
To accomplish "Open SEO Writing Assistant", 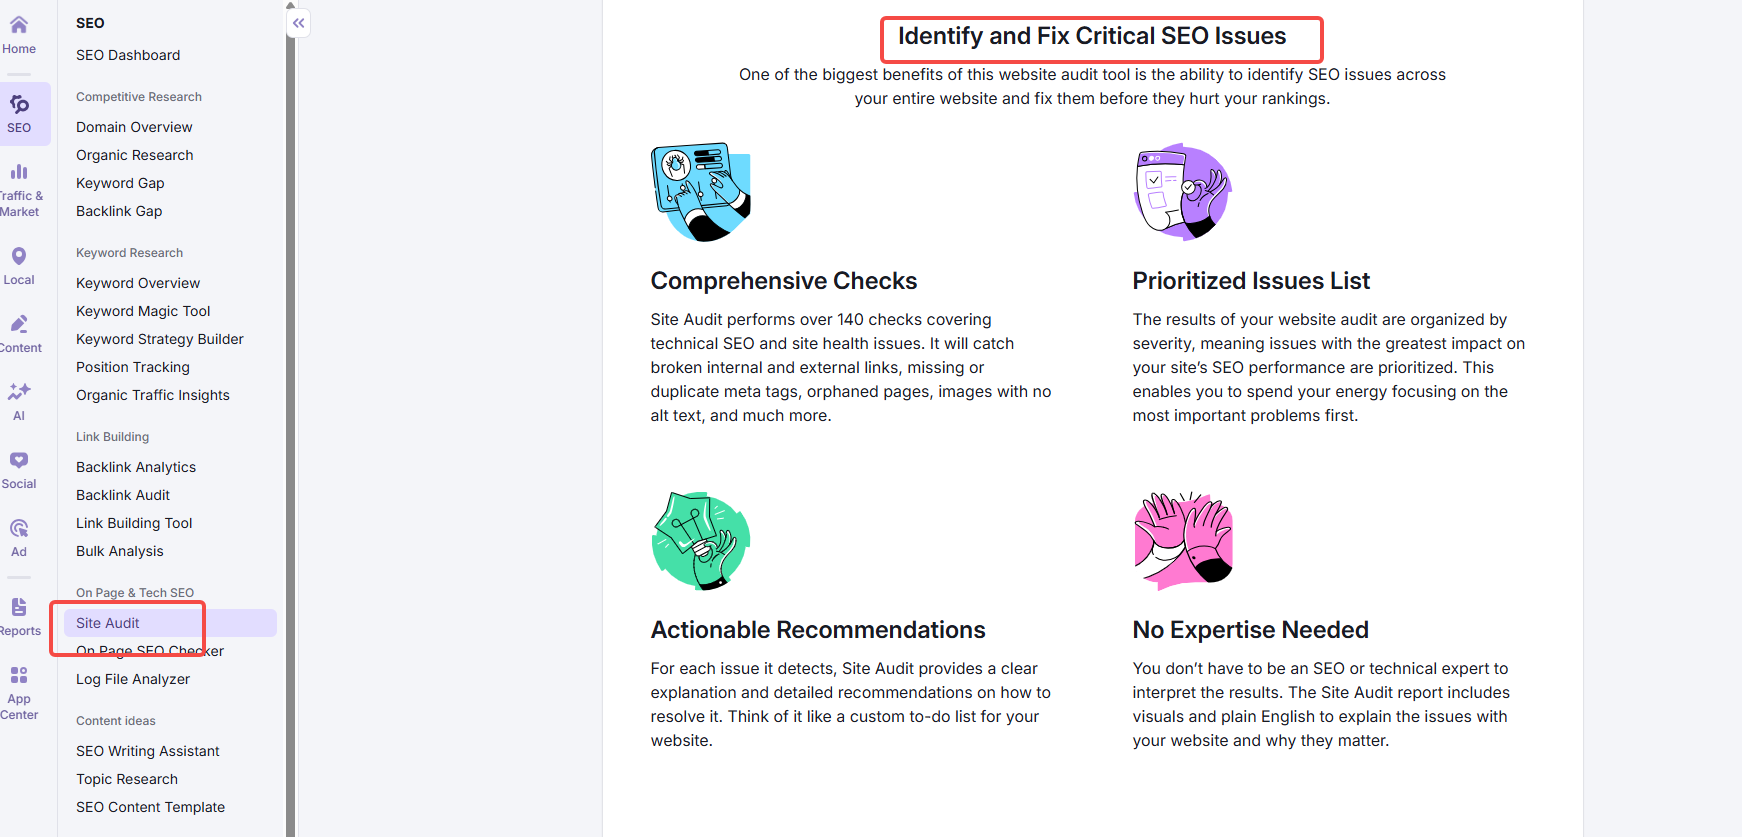I will coord(148,751).
